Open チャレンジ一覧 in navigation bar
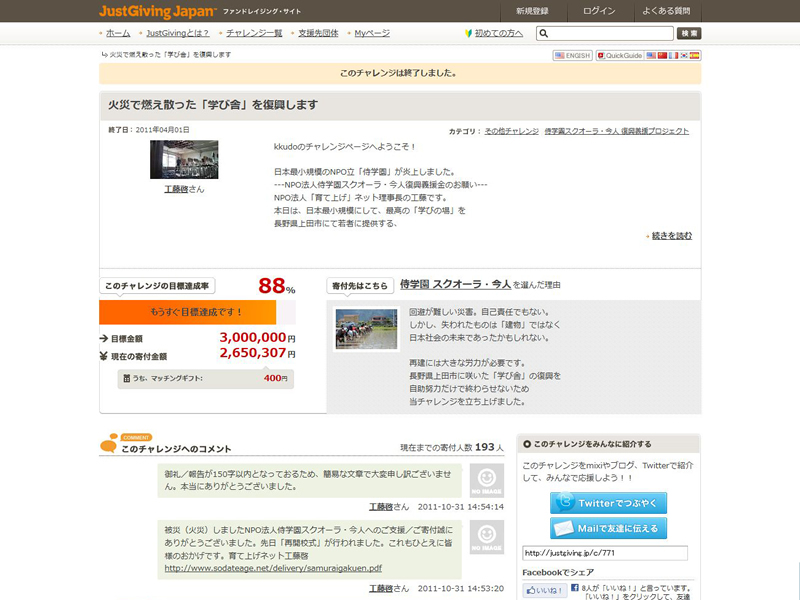Image resolution: width=800 pixels, height=600 pixels. coord(254,33)
